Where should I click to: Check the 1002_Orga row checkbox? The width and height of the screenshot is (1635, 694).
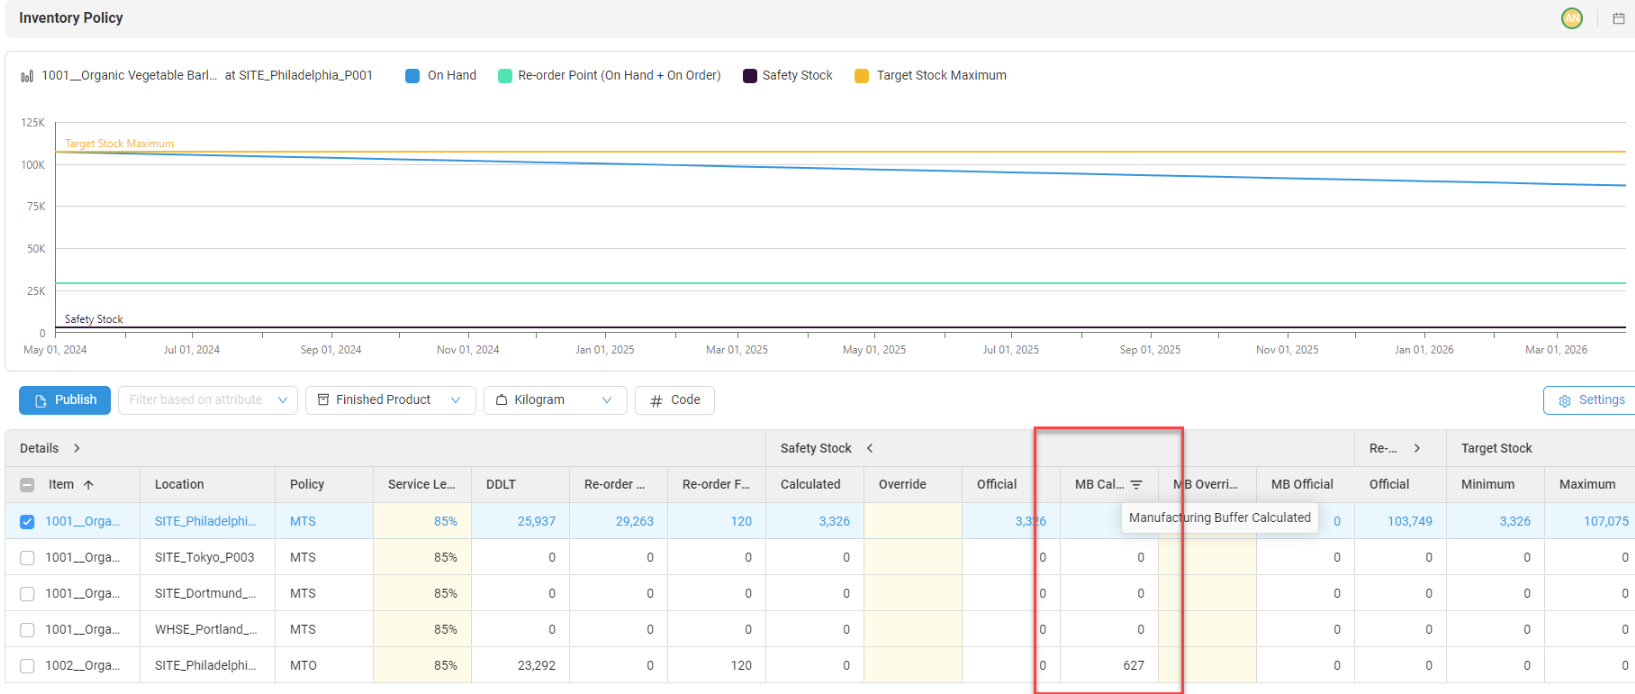27,665
